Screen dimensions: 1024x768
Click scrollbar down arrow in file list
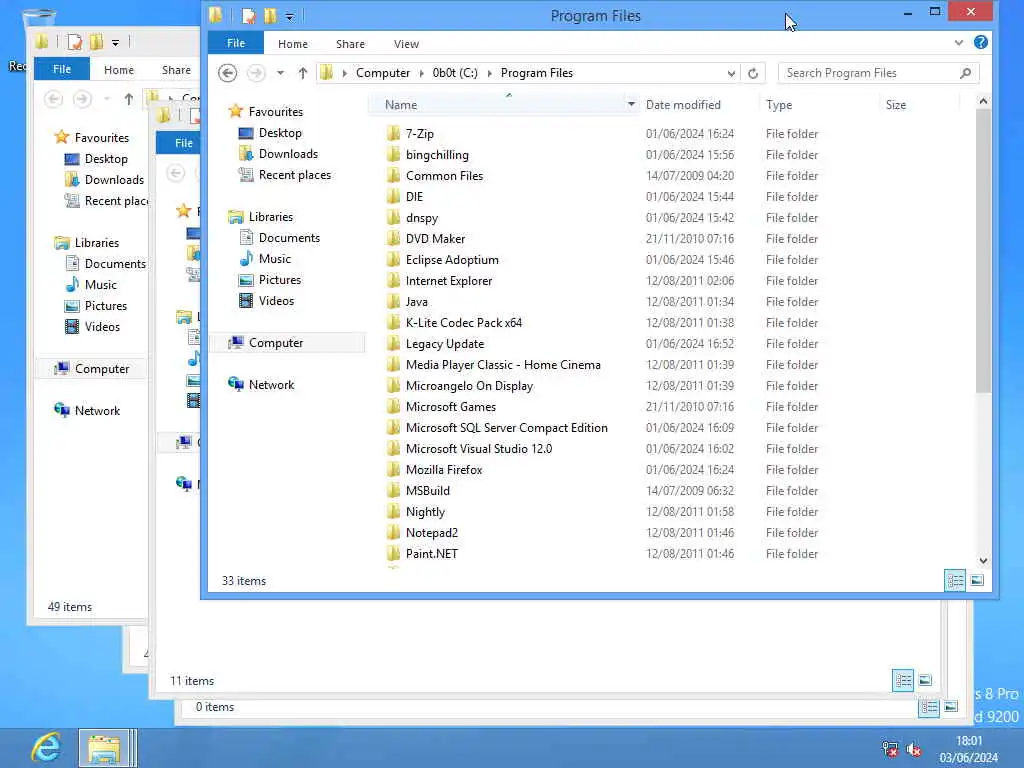click(983, 561)
